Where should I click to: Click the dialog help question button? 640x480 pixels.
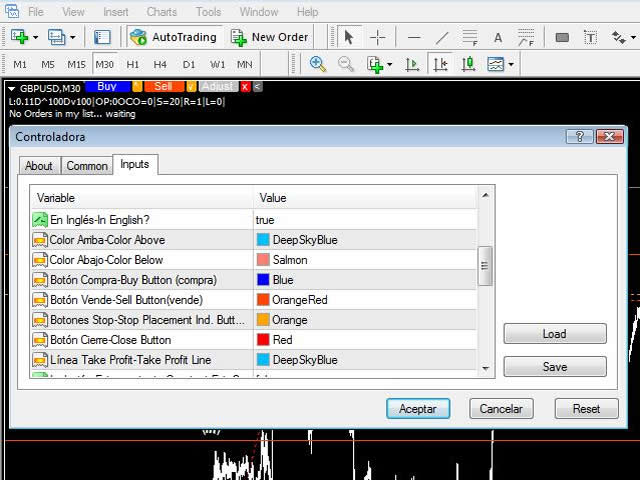580,136
